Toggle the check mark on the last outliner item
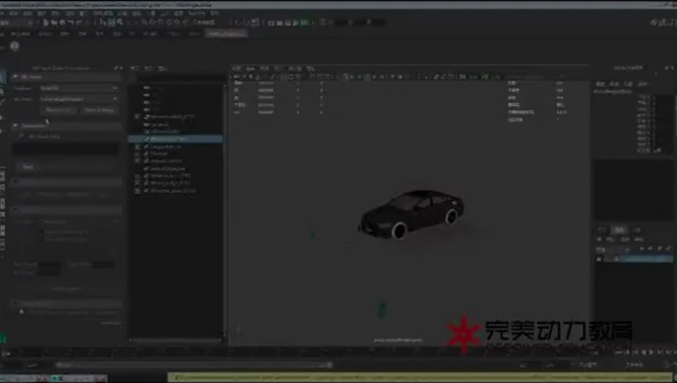 [146, 190]
